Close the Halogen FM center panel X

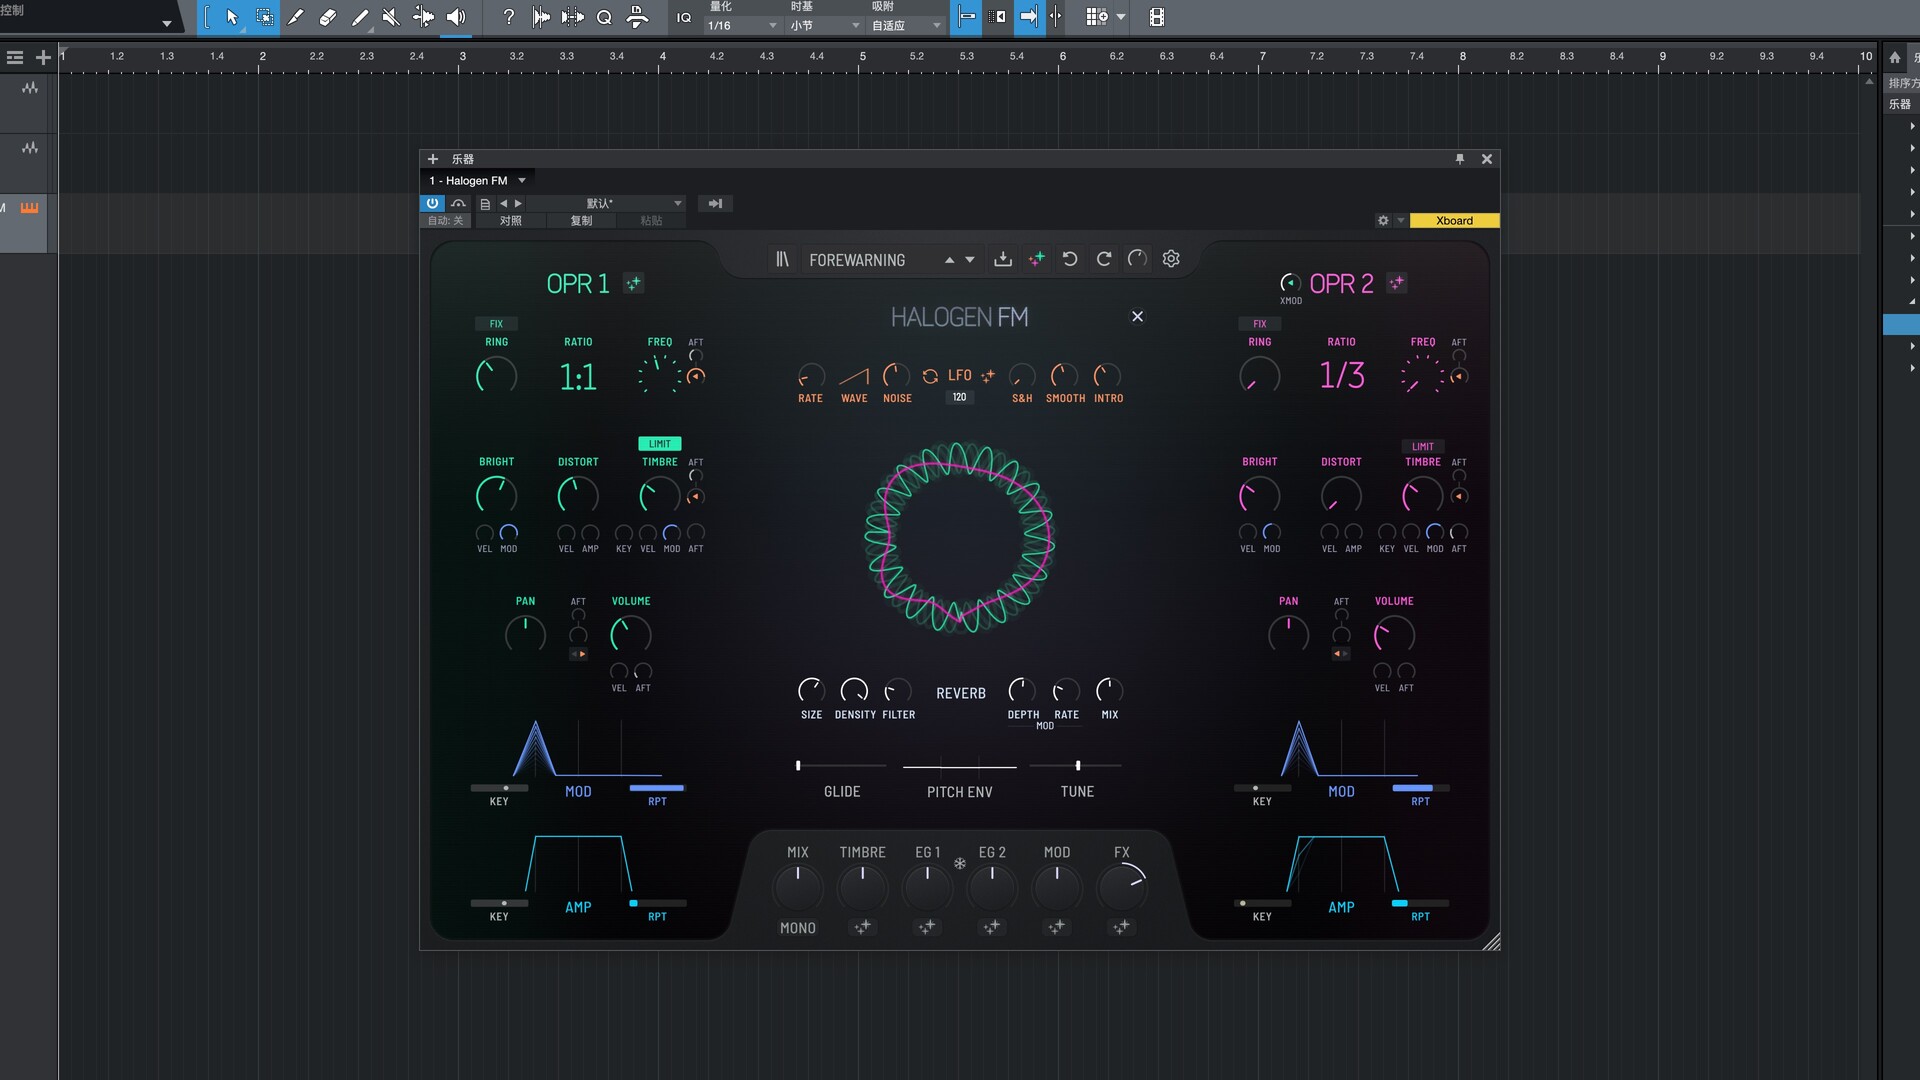[x=1137, y=316]
